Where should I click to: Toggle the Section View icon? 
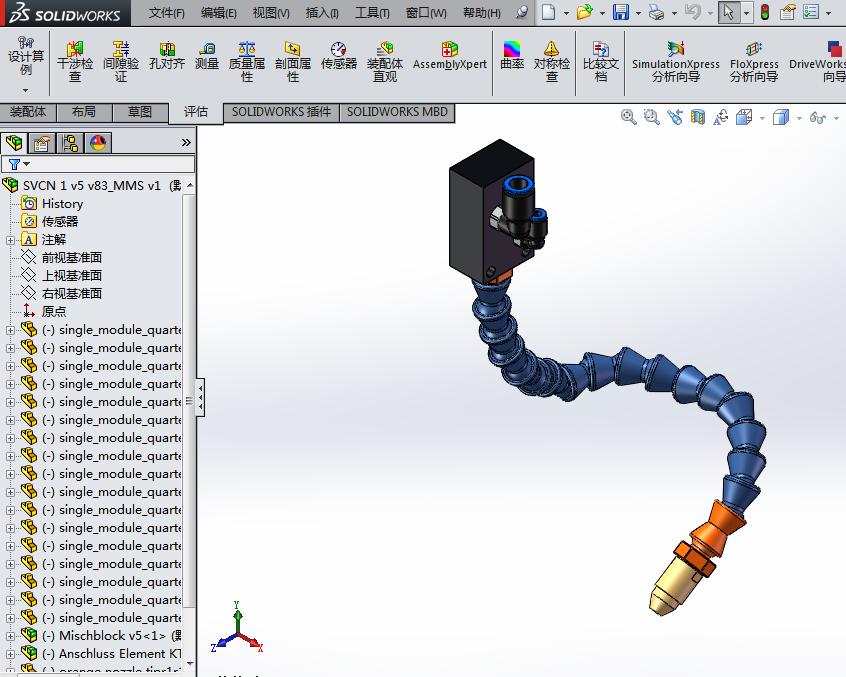coord(698,117)
